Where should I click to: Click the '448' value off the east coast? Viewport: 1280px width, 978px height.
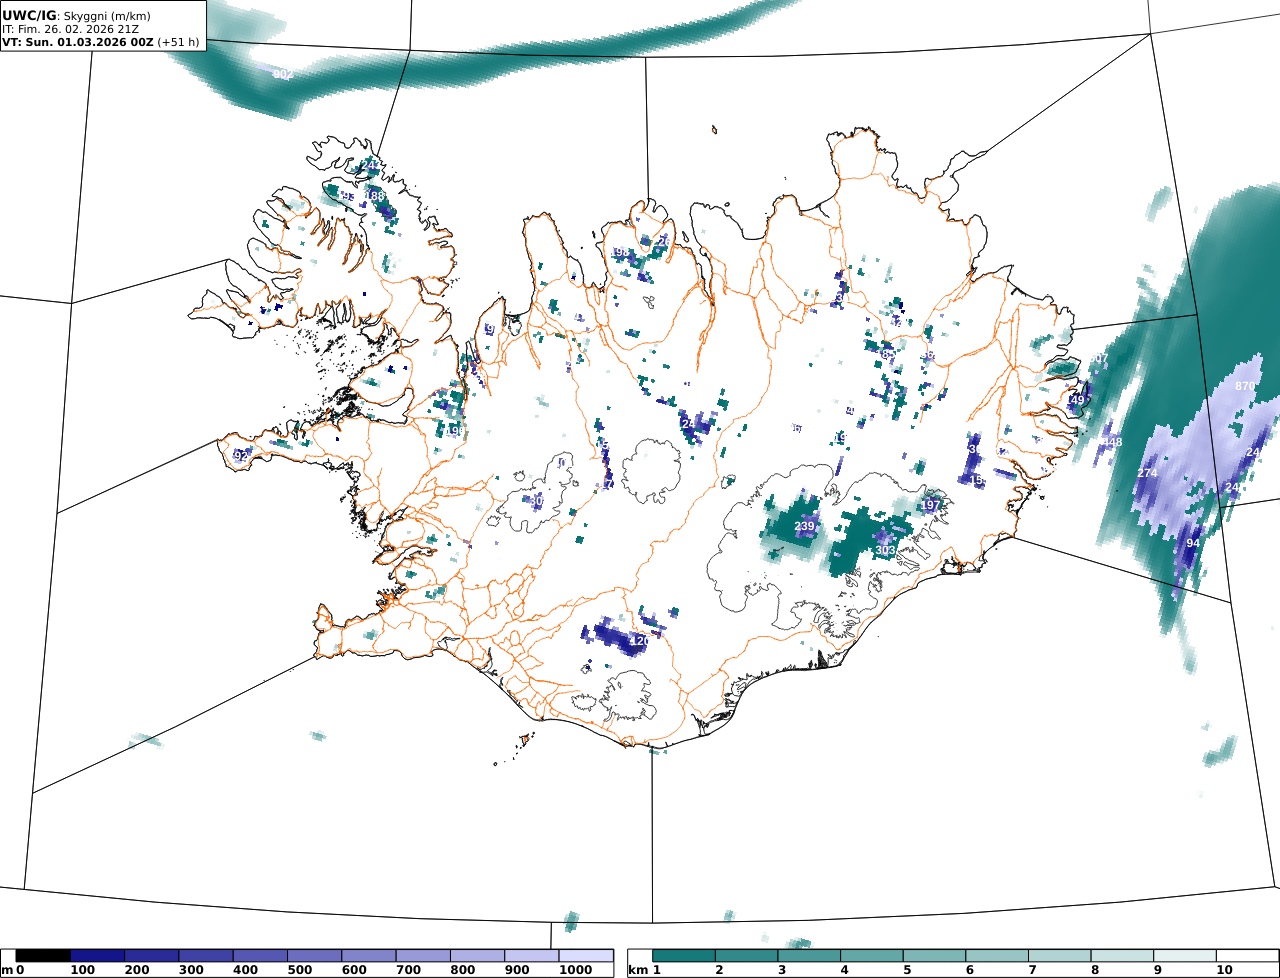(x=1112, y=443)
